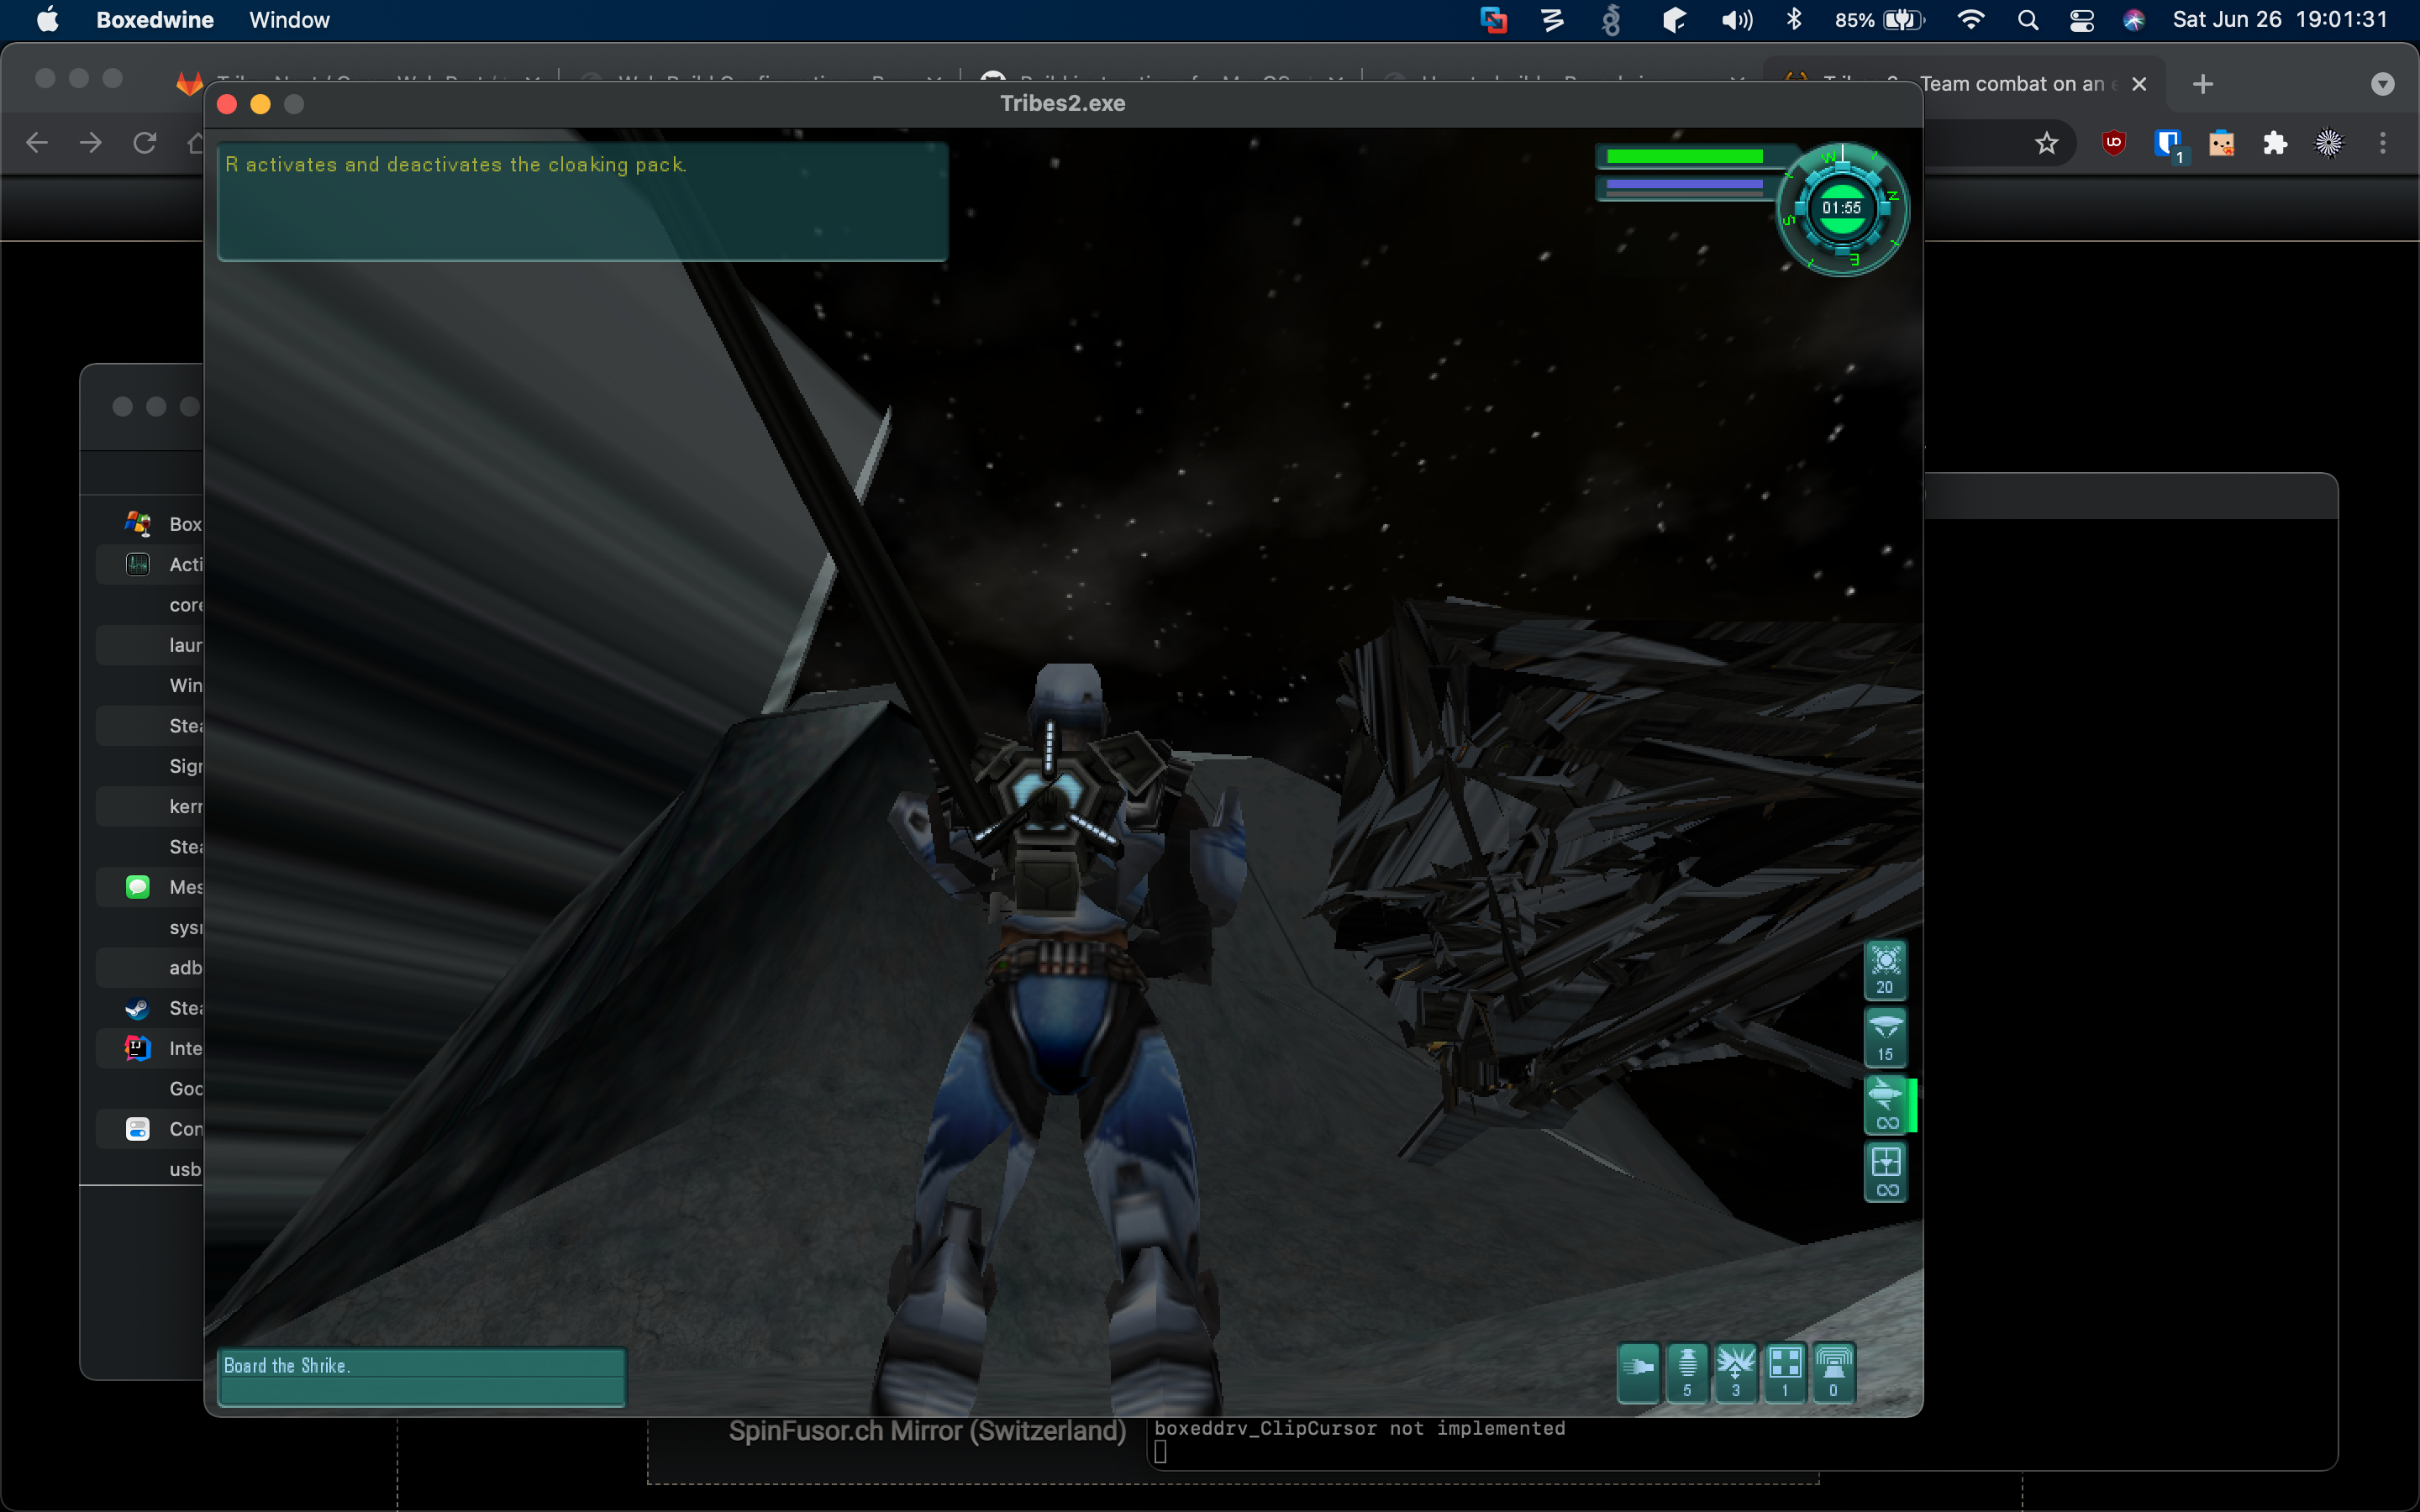Go back in the Chrome window

pos(37,143)
